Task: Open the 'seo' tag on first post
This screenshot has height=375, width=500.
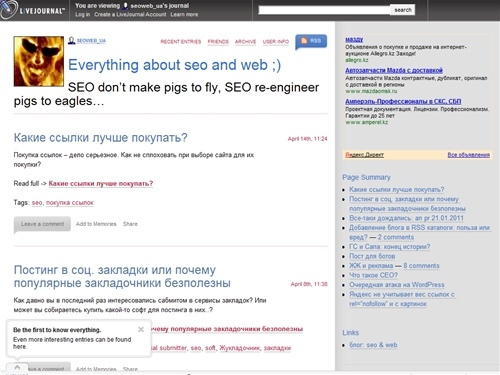Action: (37, 202)
